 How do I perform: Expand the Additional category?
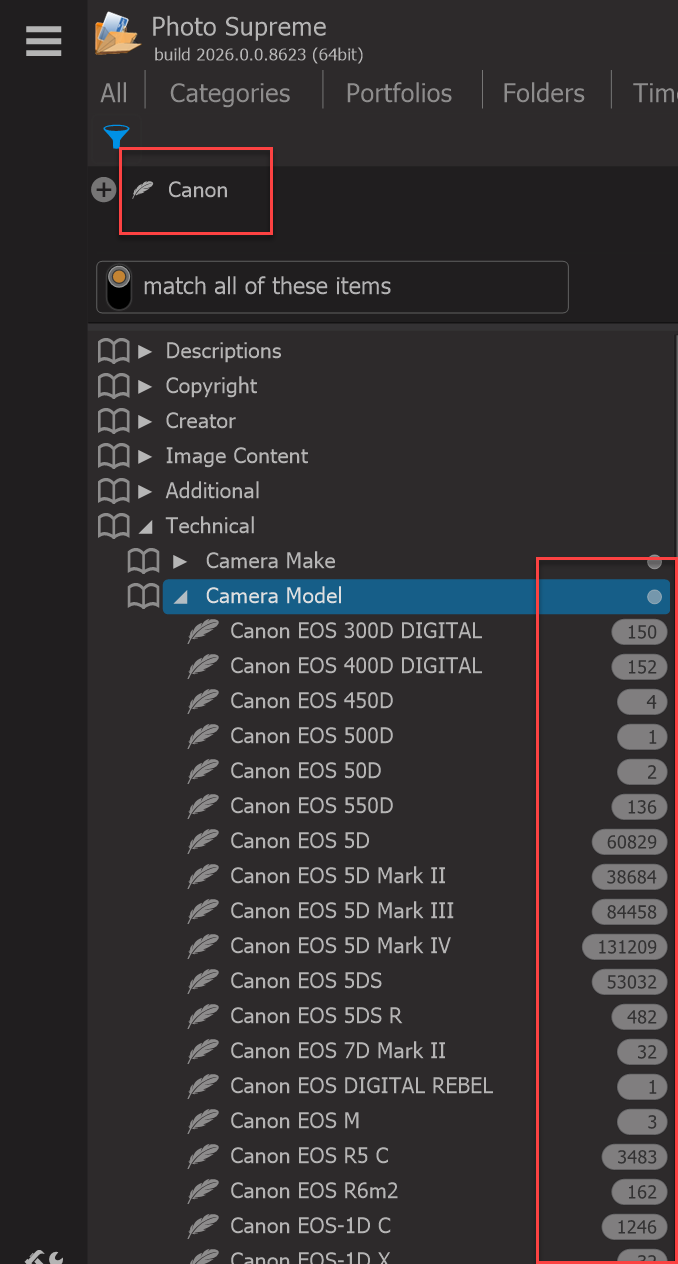pyautogui.click(x=145, y=491)
